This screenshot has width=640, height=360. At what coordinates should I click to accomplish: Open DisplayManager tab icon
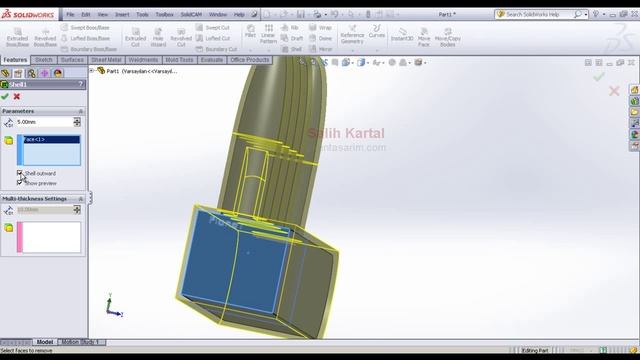[58, 73]
